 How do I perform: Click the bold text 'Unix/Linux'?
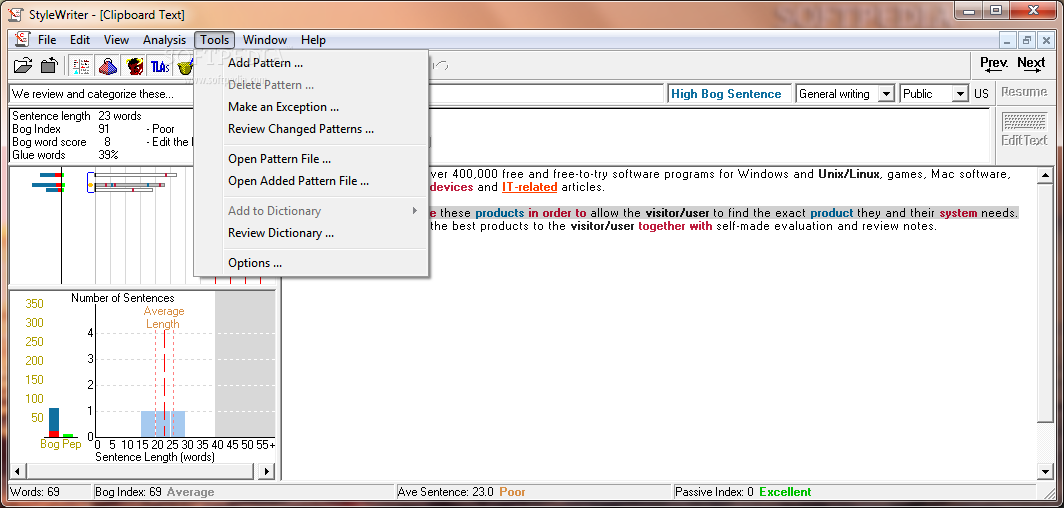pos(850,174)
